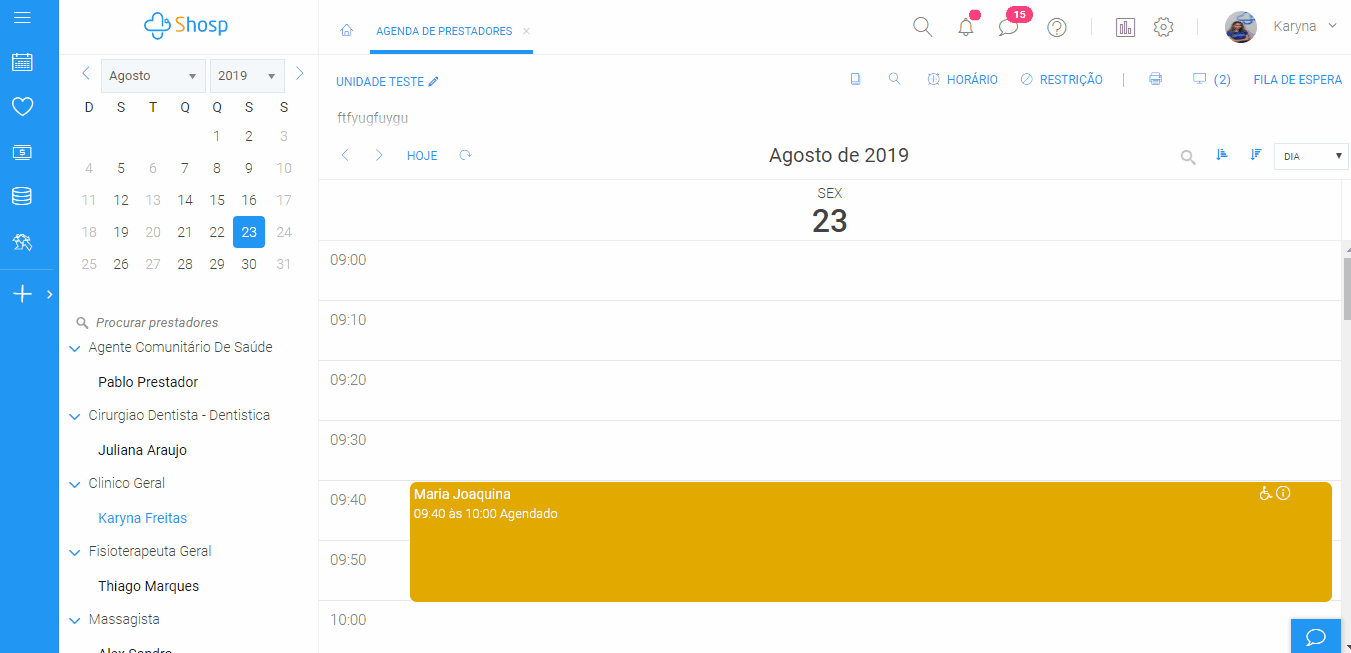Click the HOJE button

422,156
